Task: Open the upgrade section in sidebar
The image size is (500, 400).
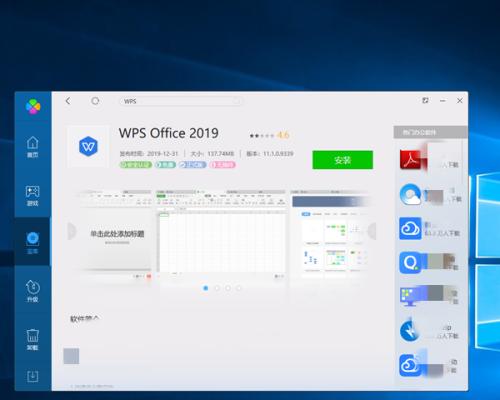Action: pos(32,291)
